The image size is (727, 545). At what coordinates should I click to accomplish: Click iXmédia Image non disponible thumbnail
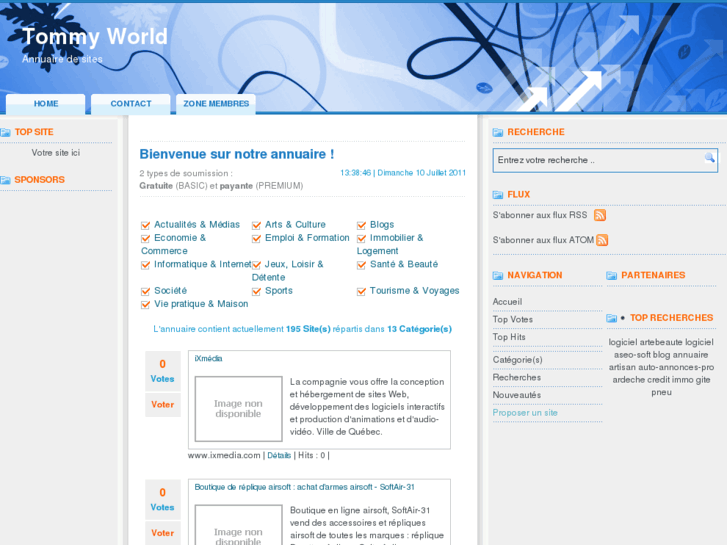pyautogui.click(x=238, y=409)
